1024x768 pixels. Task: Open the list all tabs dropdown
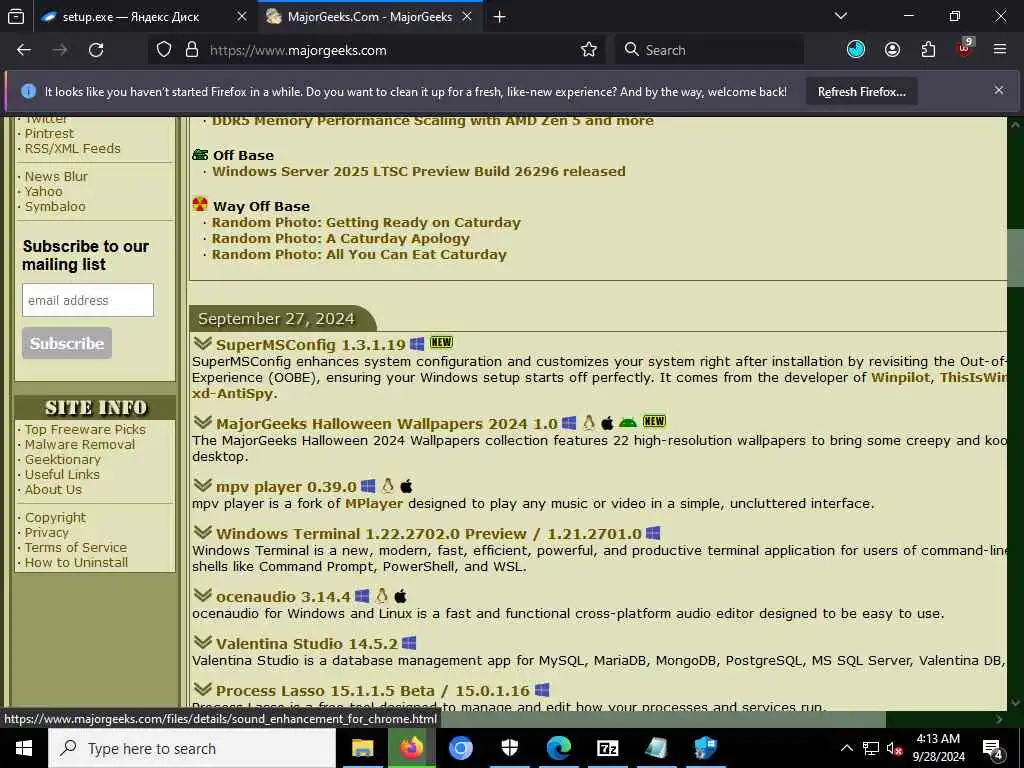[840, 16]
